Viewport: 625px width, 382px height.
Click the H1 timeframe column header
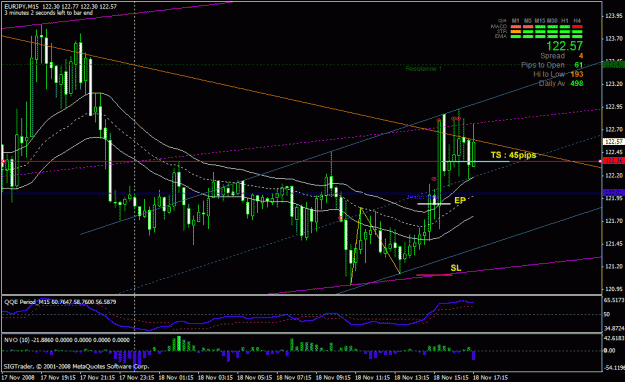click(x=565, y=20)
